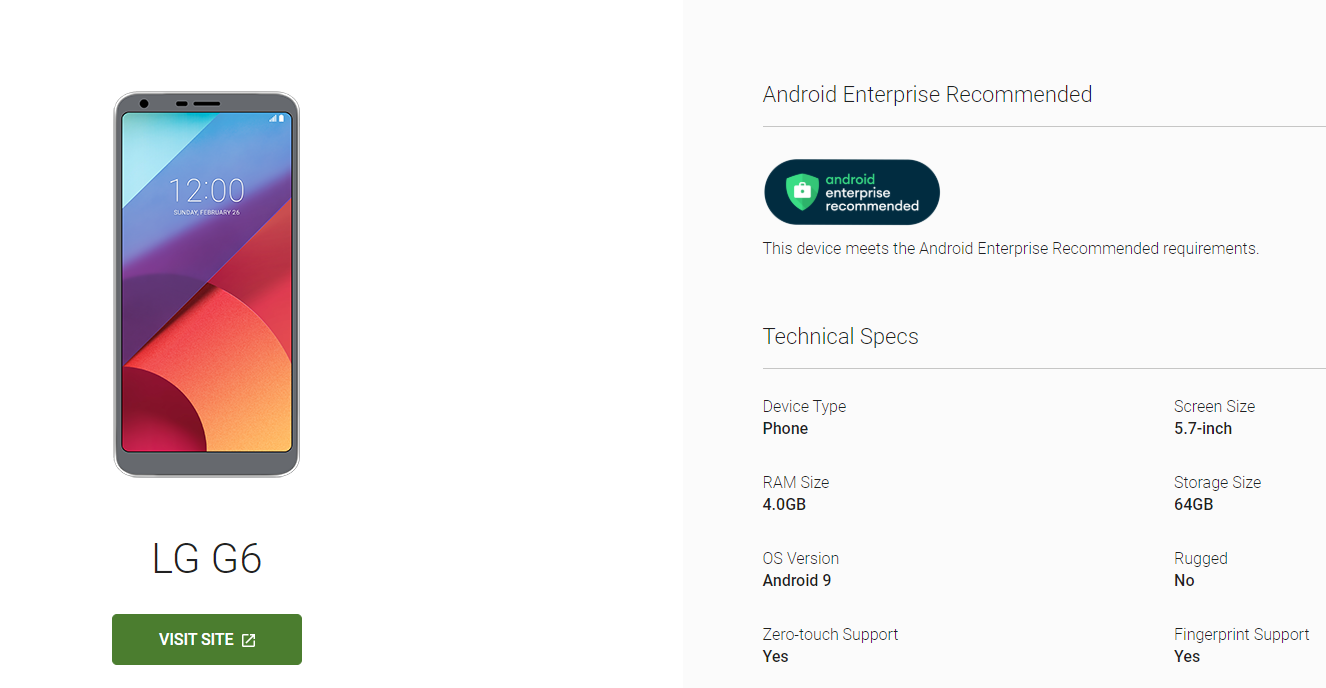Click the Screen Size label

tap(1214, 406)
